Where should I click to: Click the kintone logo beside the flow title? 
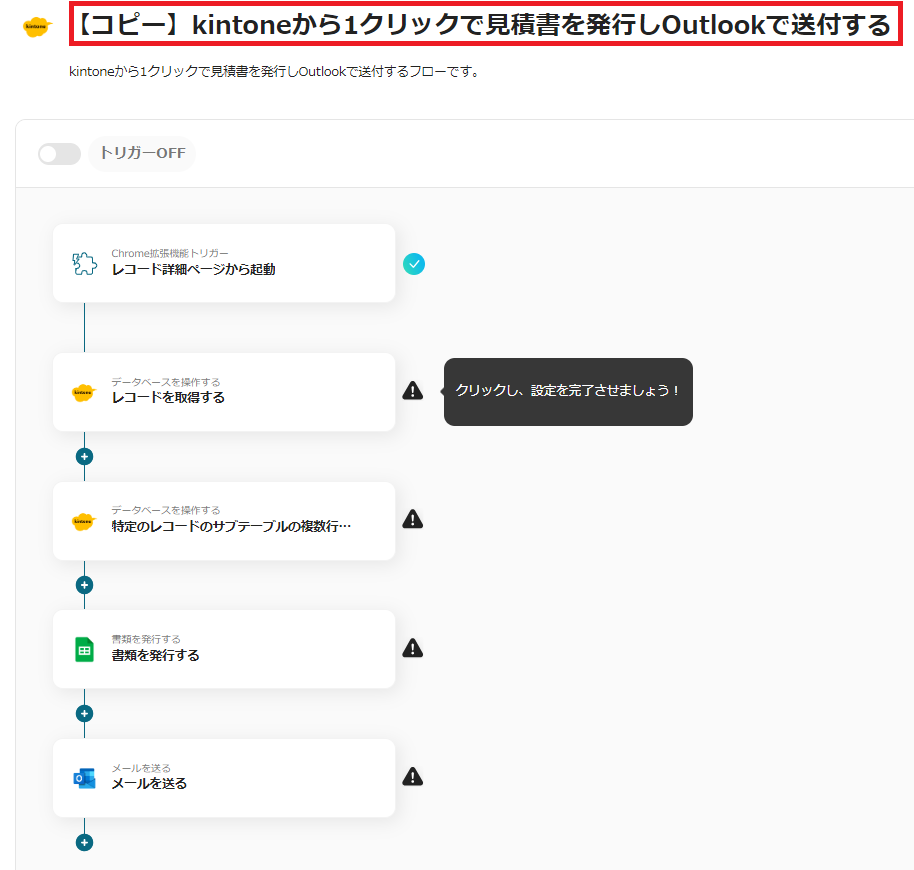pos(37,27)
